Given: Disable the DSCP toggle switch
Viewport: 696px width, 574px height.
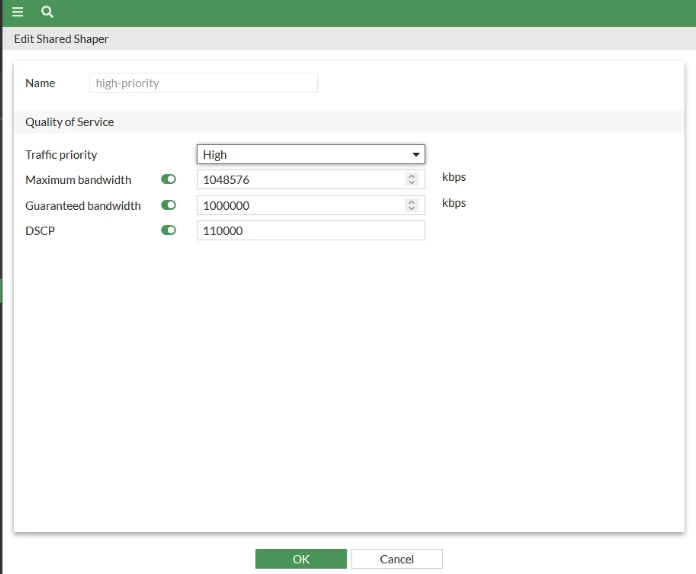Looking at the screenshot, I should (x=168, y=230).
